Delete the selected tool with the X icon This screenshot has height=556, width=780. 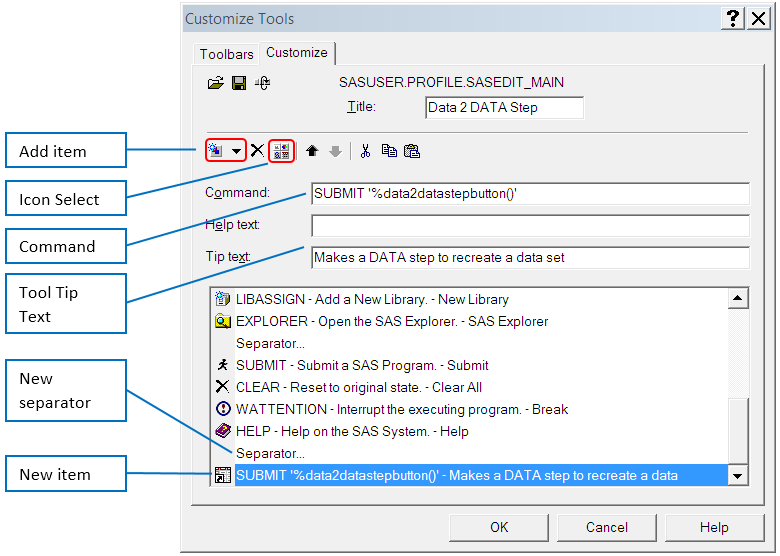257,151
